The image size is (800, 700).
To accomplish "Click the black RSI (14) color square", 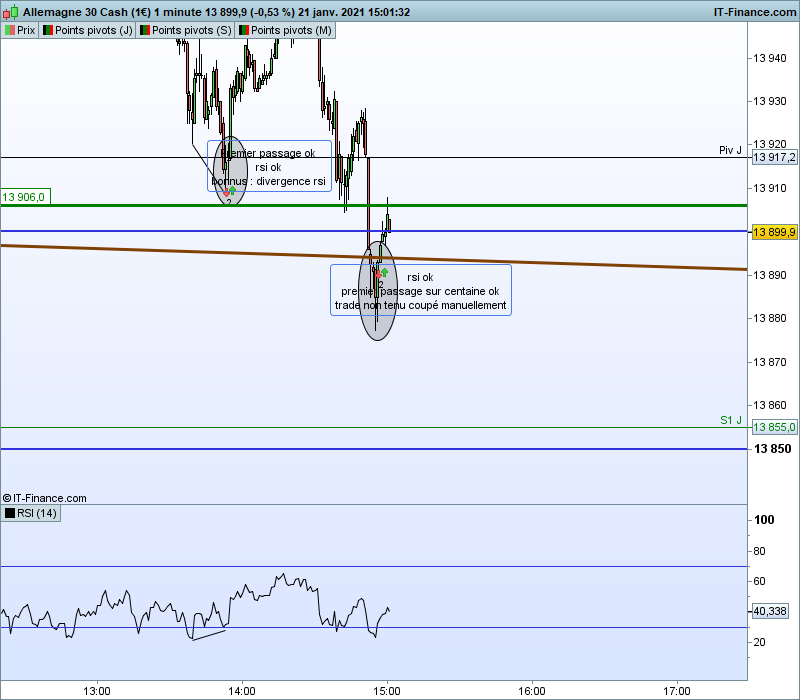I will pyautogui.click(x=10, y=513).
